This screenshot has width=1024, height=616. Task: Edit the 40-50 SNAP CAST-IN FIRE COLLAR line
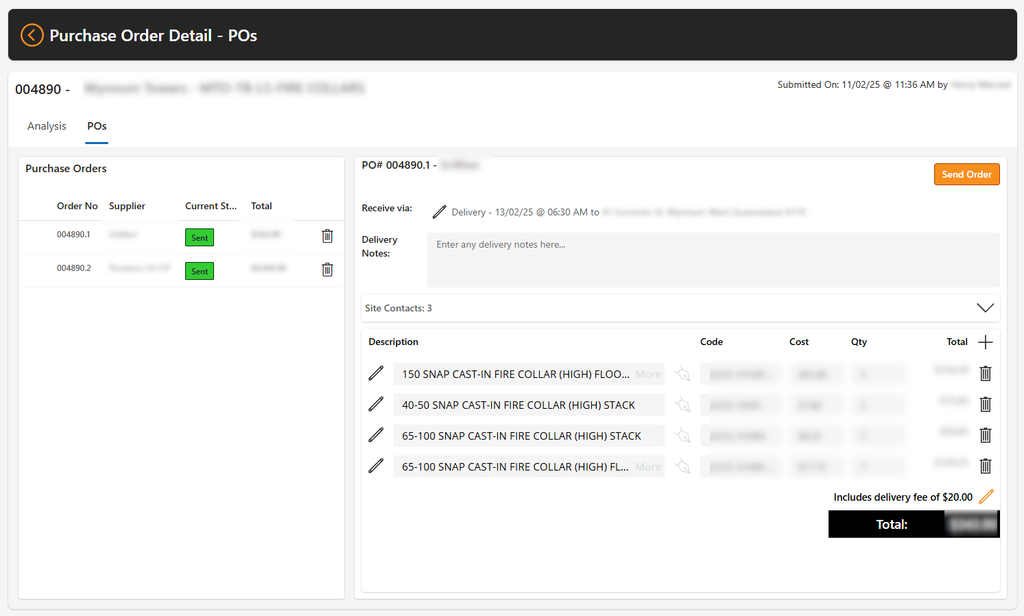click(376, 404)
